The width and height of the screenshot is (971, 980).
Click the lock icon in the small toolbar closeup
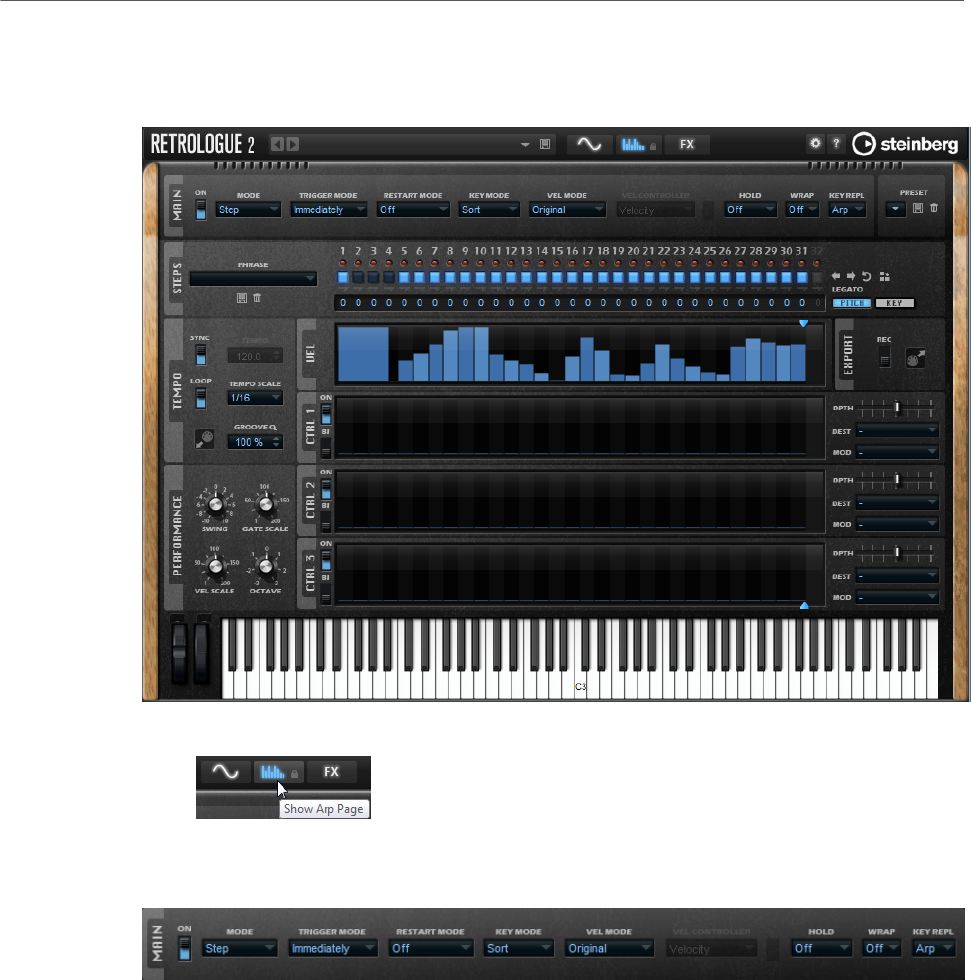tap(294, 774)
